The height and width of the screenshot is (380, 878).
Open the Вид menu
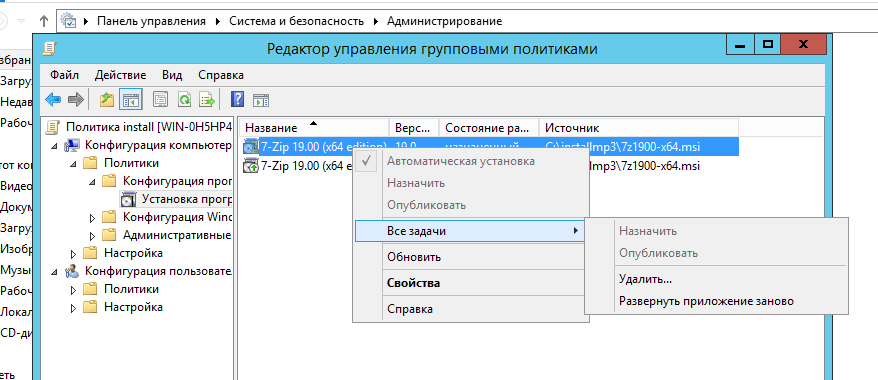pyautogui.click(x=172, y=75)
